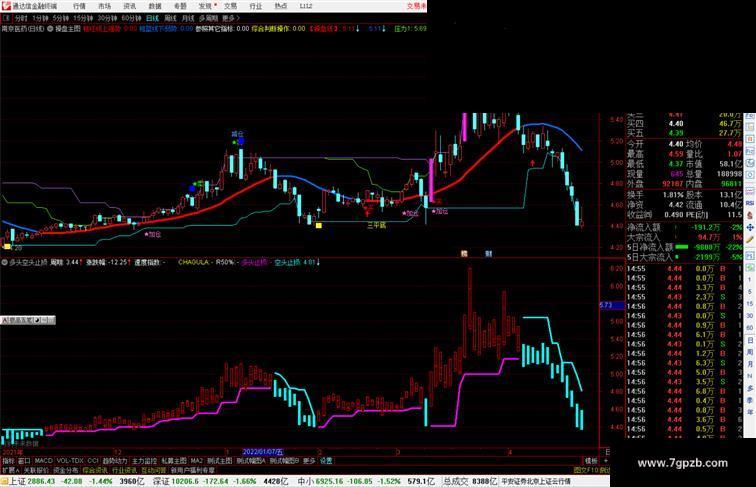Screen dimensions: 756x487
Task: Select the 月线 monthly period tab
Action: tap(188, 18)
